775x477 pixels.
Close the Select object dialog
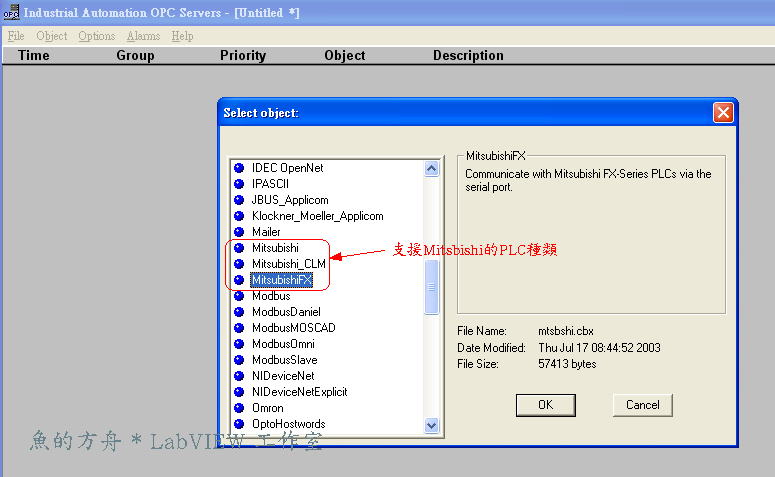(x=723, y=113)
